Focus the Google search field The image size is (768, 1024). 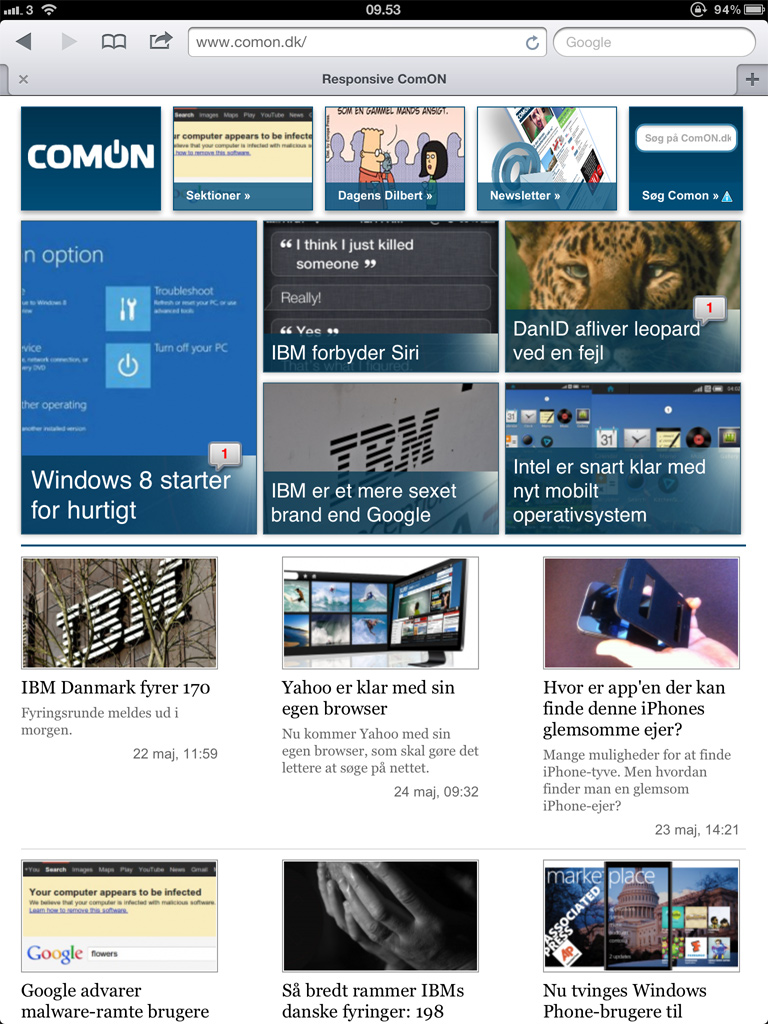[654, 42]
